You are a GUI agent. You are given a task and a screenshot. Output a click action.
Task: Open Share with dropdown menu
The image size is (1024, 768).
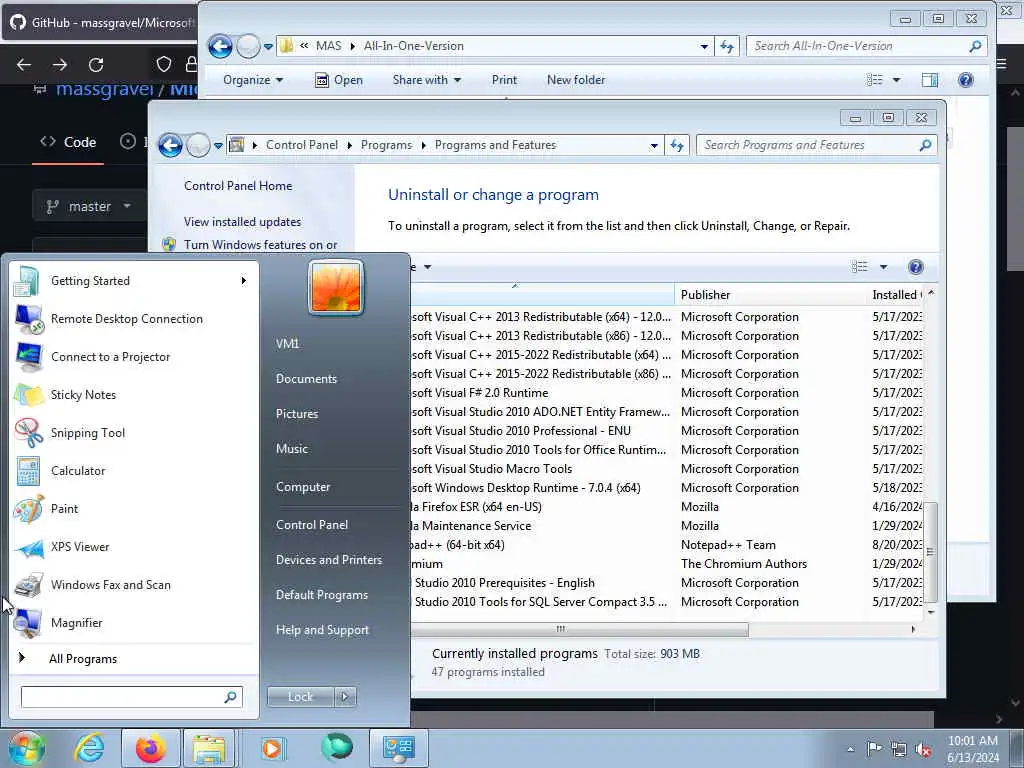coord(426,80)
